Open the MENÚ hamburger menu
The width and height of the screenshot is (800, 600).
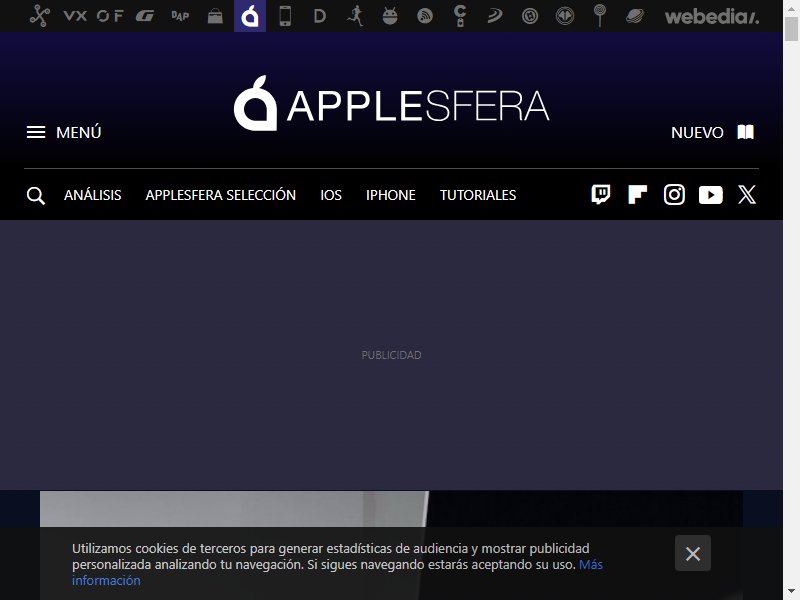[64, 133]
